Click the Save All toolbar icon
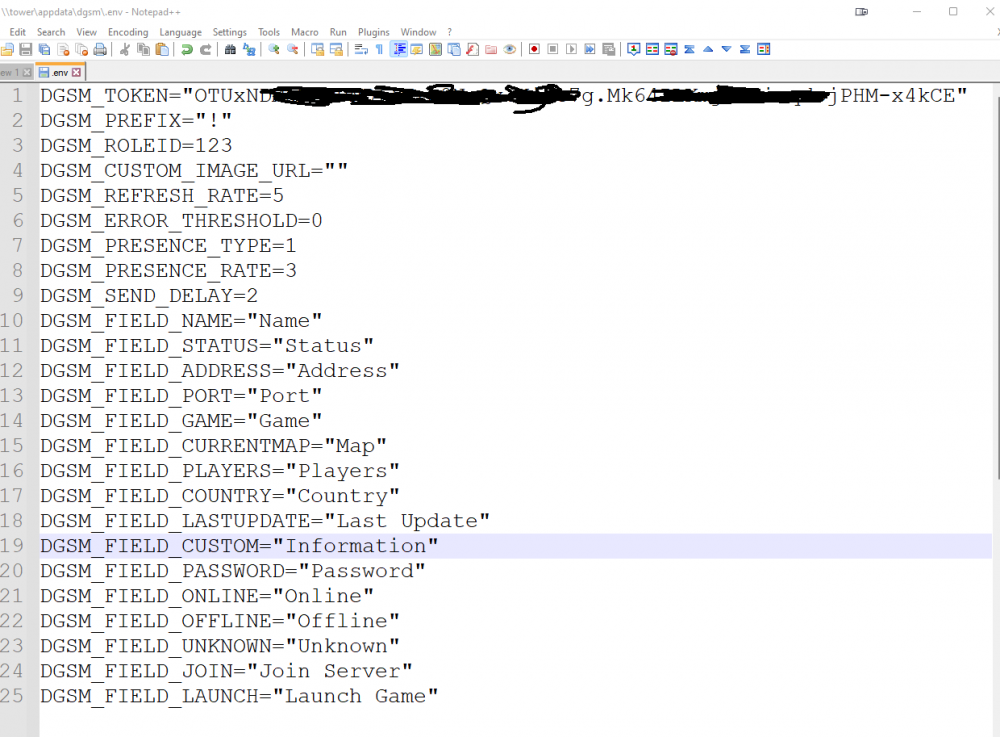Viewport: 1000px width, 737px height. point(45,50)
